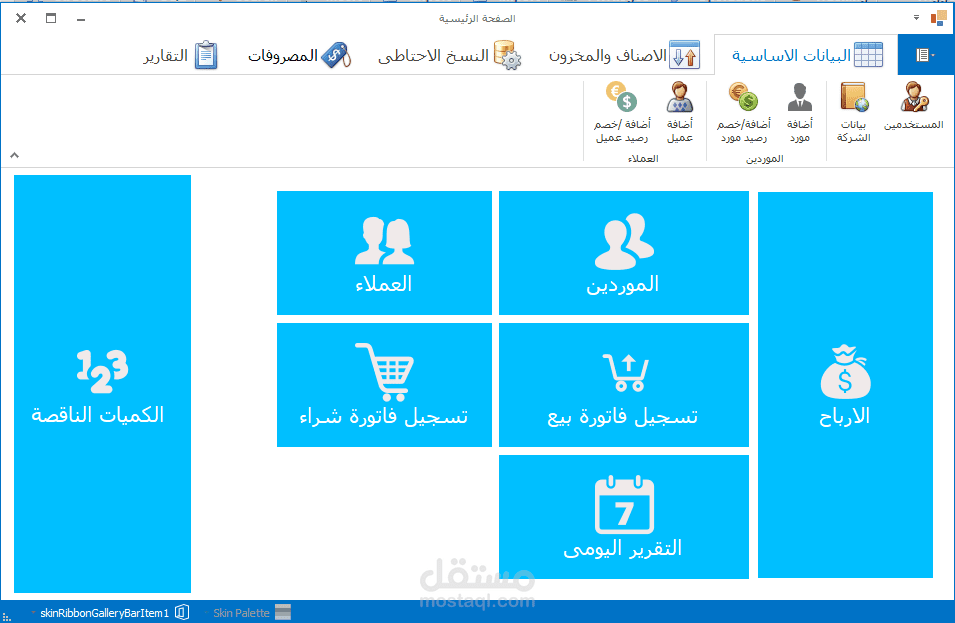The width and height of the screenshot is (955, 623).
Task: Click الصفحة الرئيسية window title text
Action: click(477, 18)
